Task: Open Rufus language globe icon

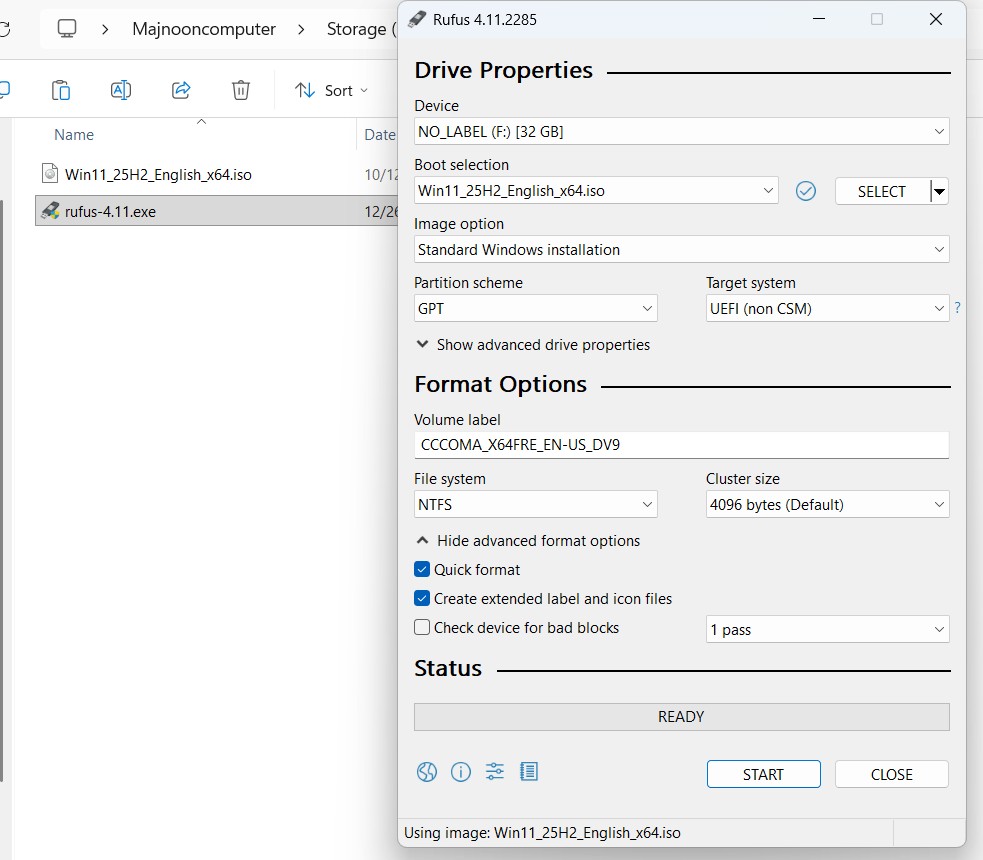Action: click(x=427, y=772)
